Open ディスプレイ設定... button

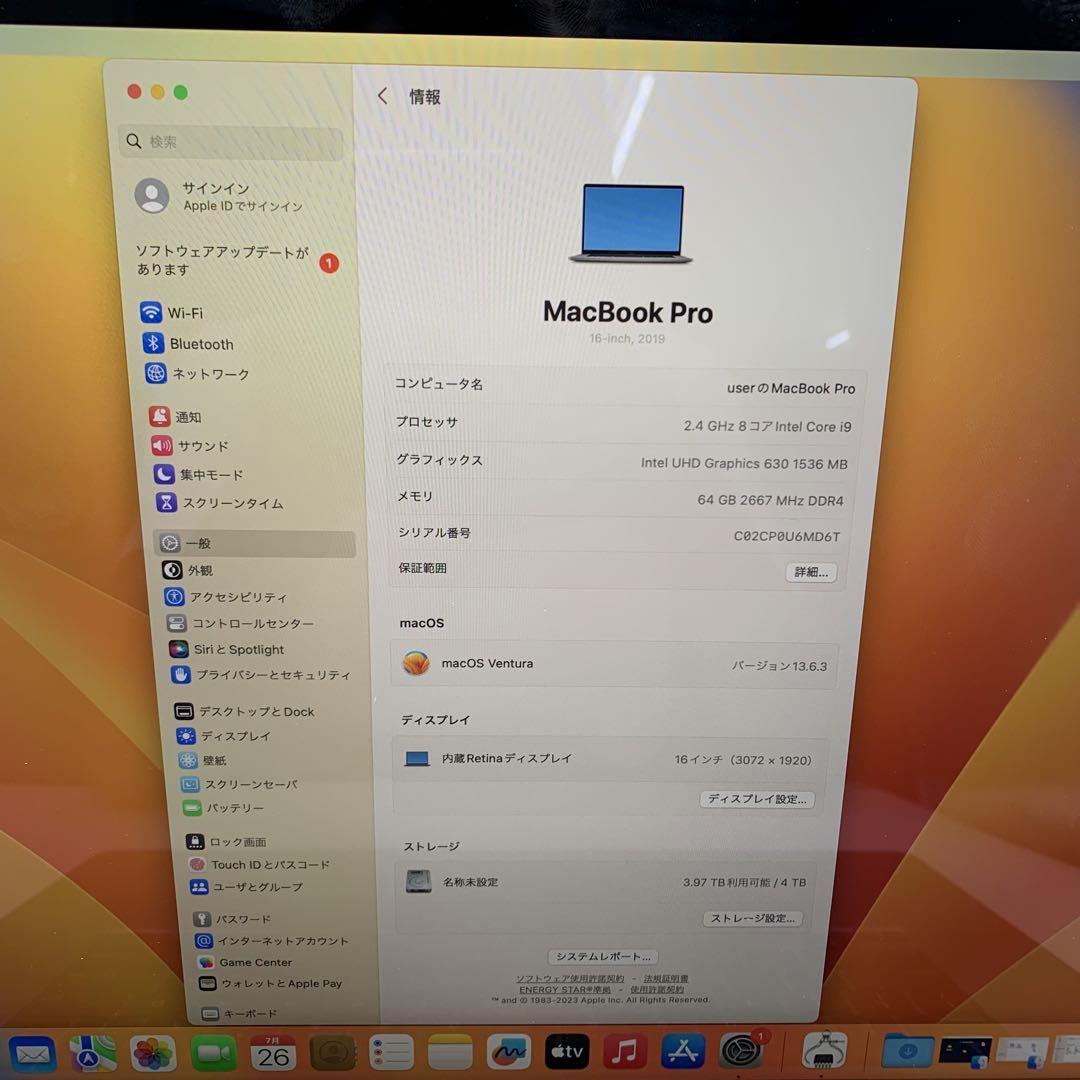coord(757,799)
